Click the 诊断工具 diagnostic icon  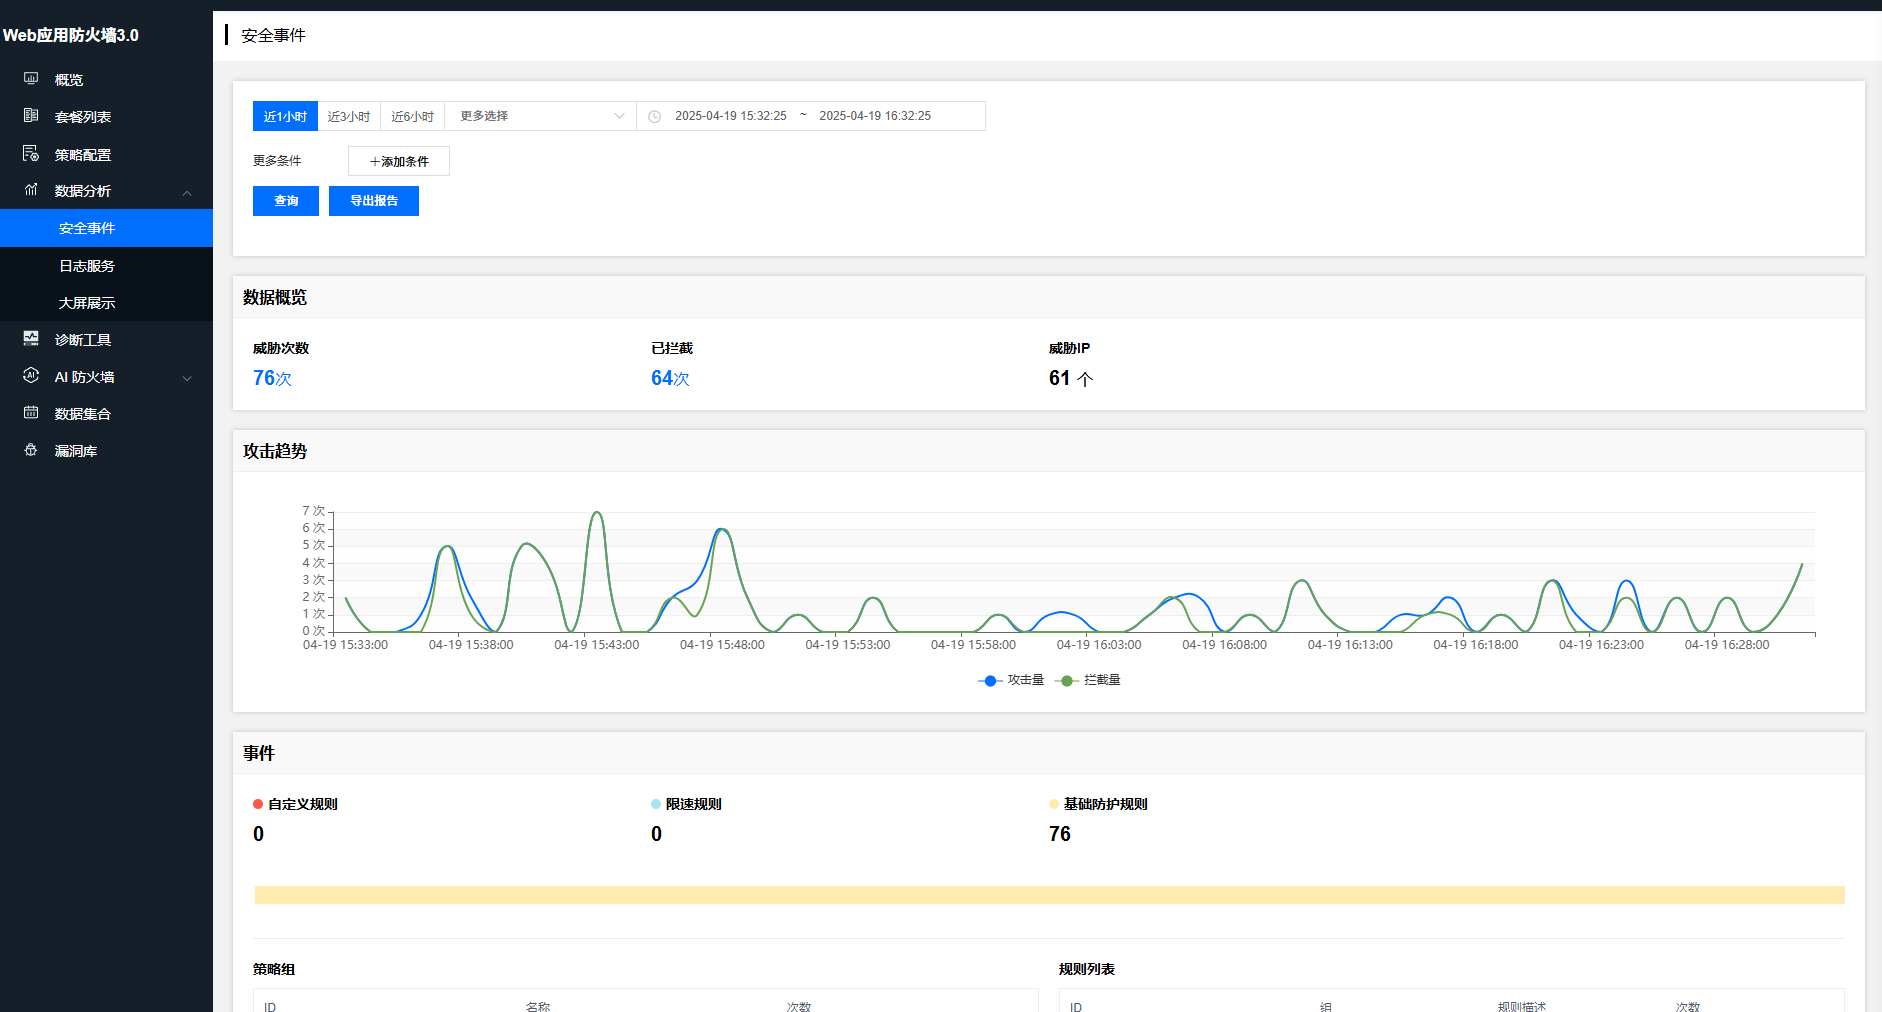point(31,339)
